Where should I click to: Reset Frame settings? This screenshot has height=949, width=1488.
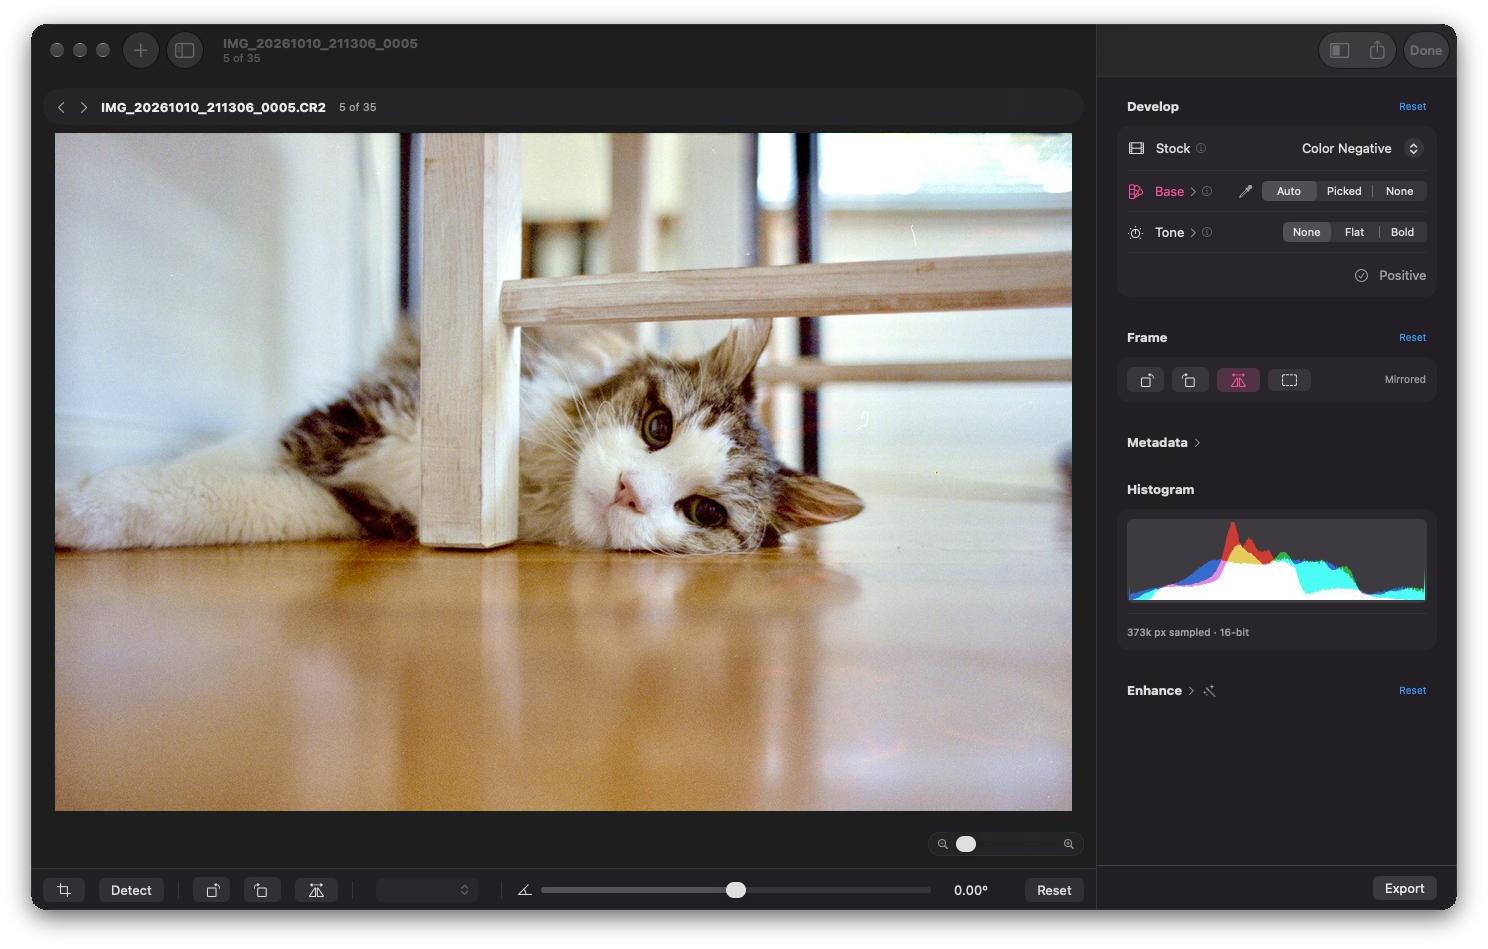coord(1412,338)
